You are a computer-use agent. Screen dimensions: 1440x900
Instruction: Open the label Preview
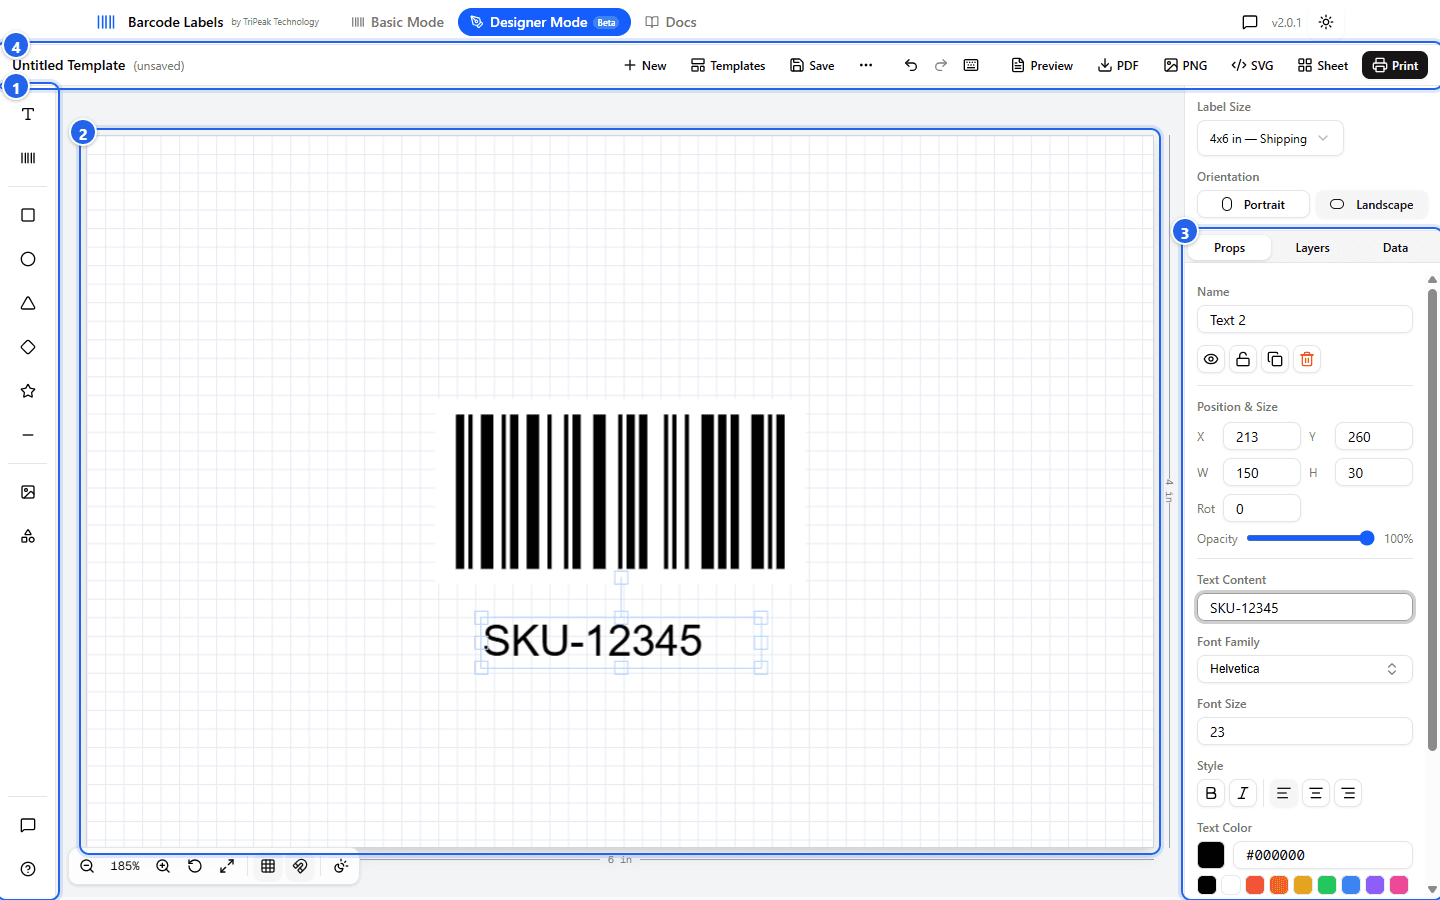(1042, 65)
